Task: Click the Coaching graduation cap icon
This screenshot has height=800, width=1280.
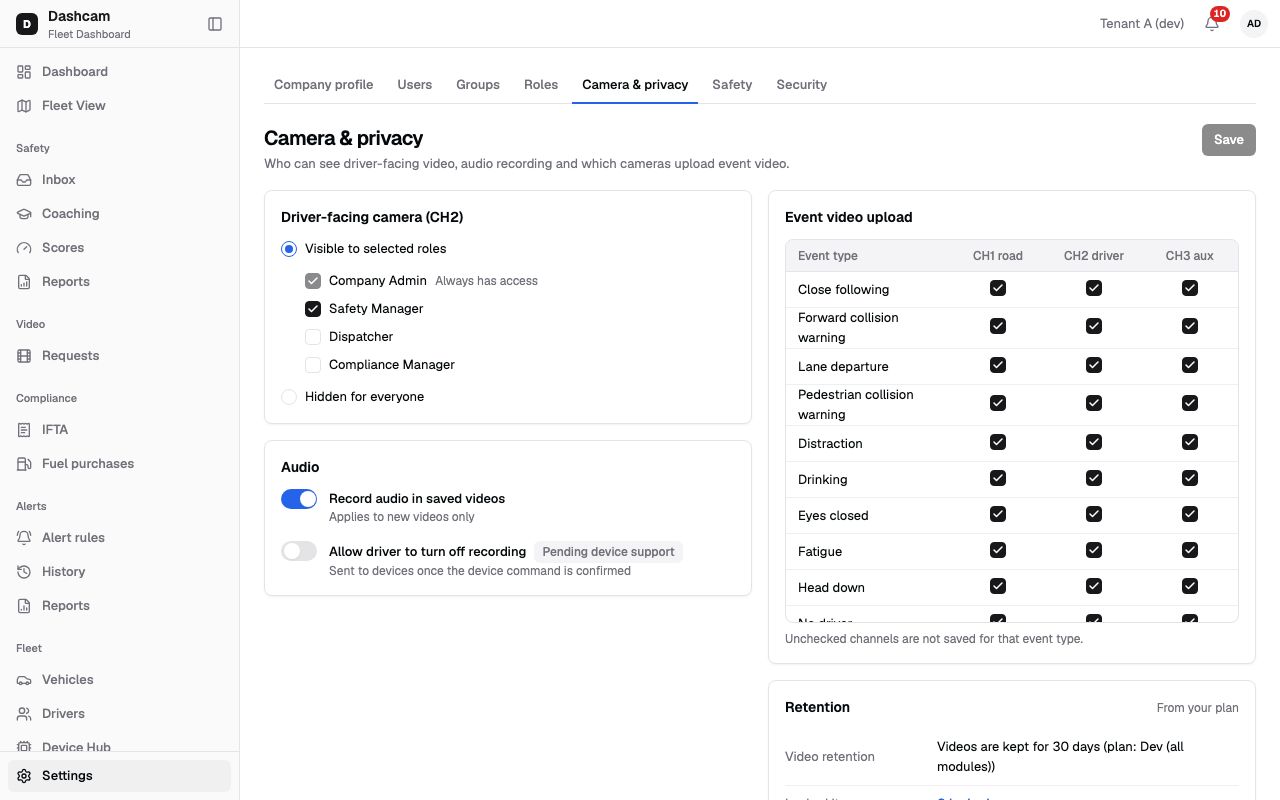Action: (x=24, y=214)
